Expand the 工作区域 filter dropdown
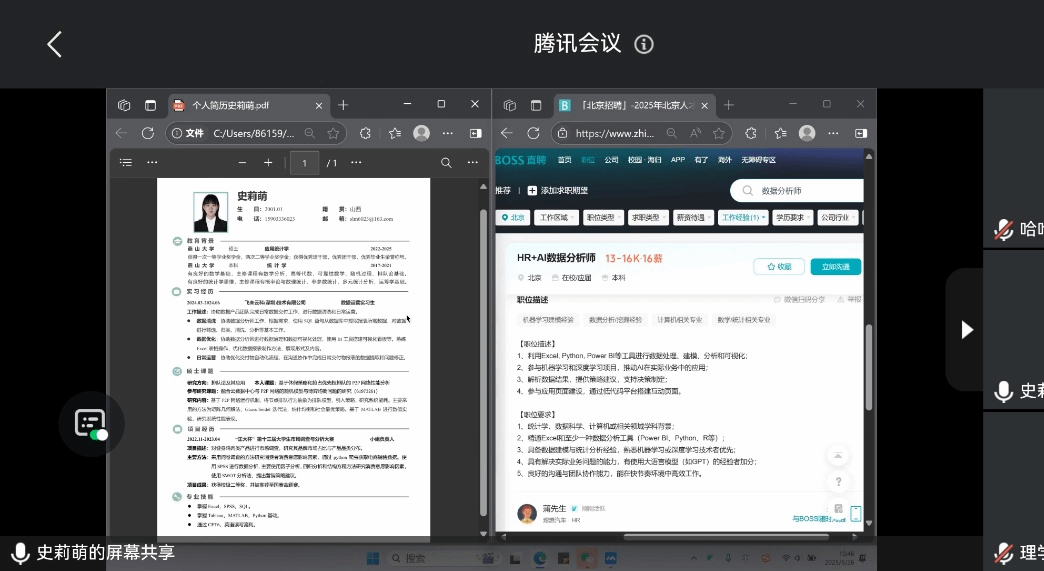 click(x=556, y=218)
